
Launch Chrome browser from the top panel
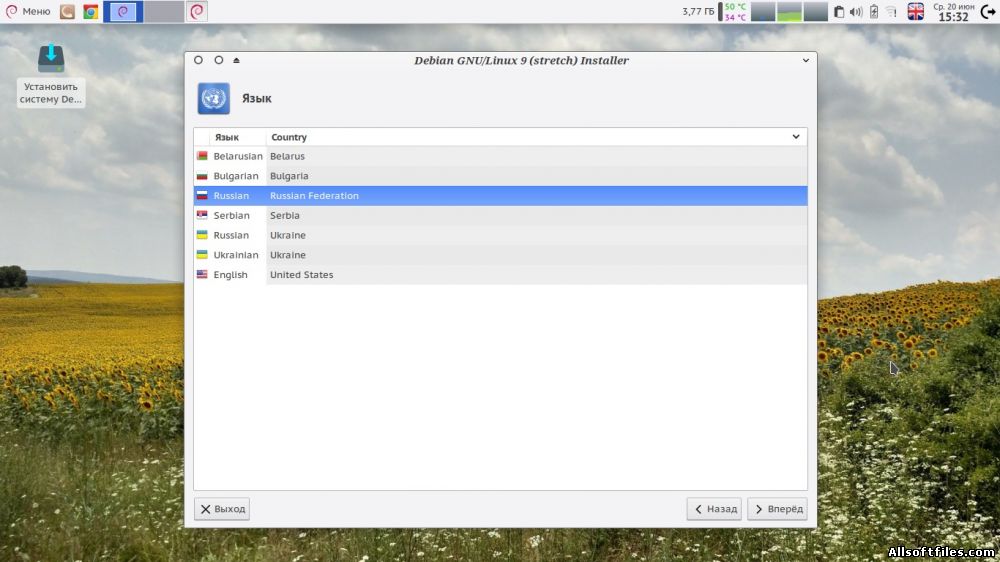[91, 11]
